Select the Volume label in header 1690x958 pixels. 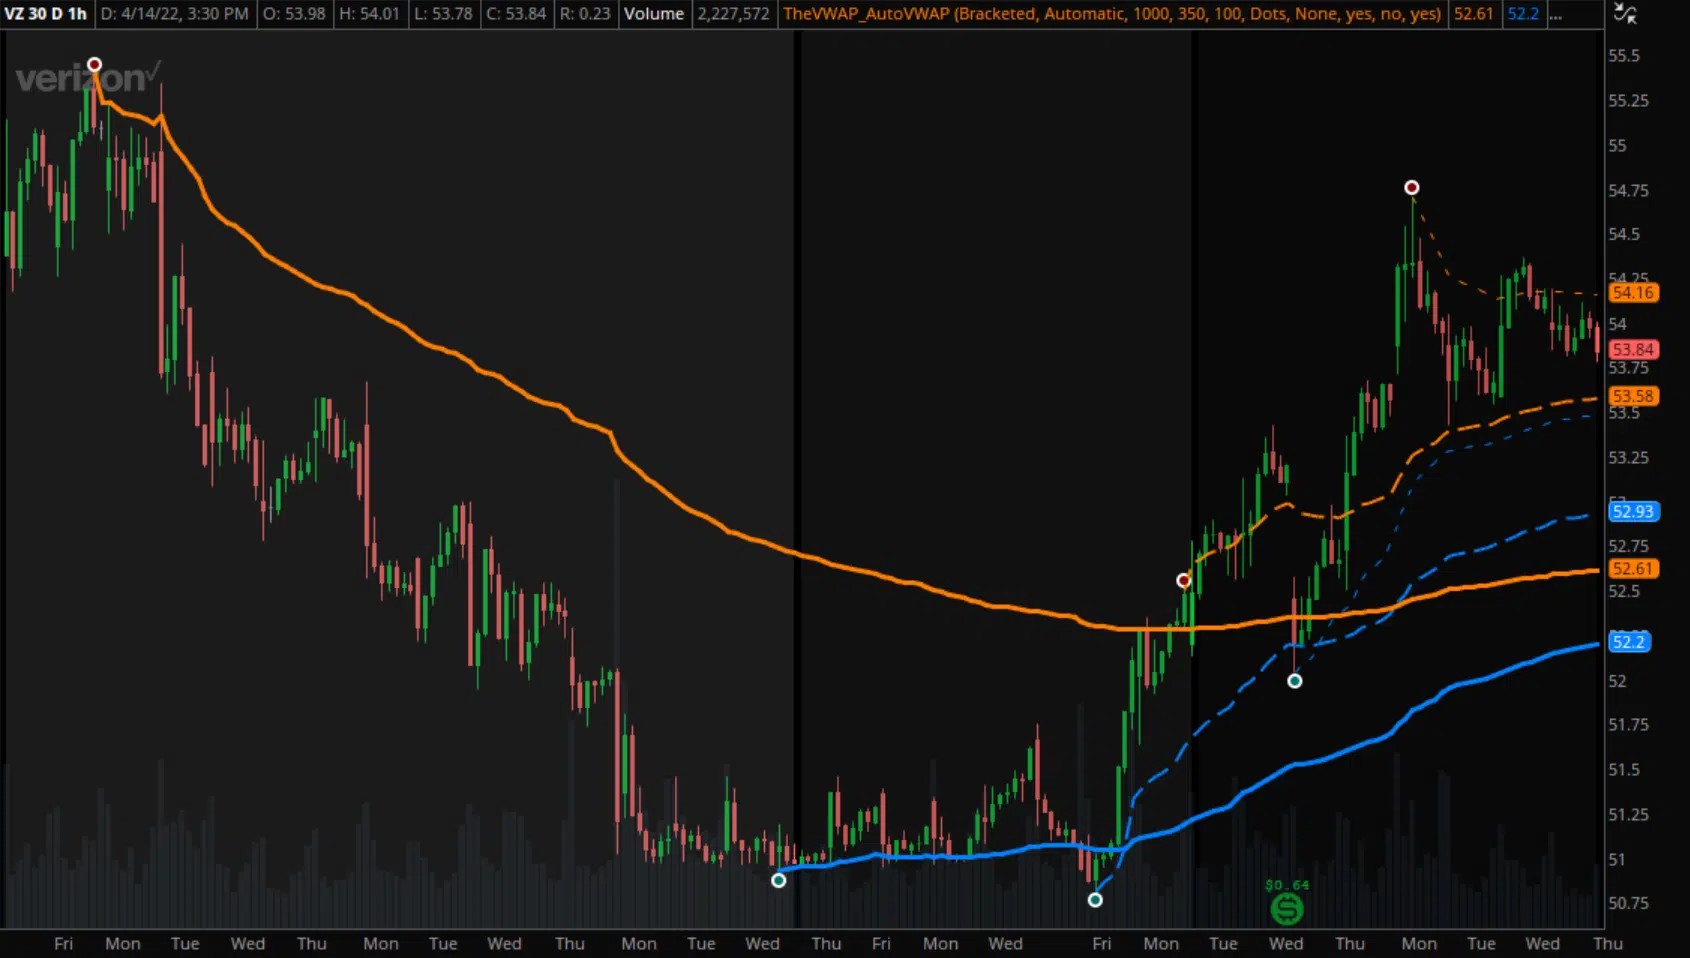[654, 14]
